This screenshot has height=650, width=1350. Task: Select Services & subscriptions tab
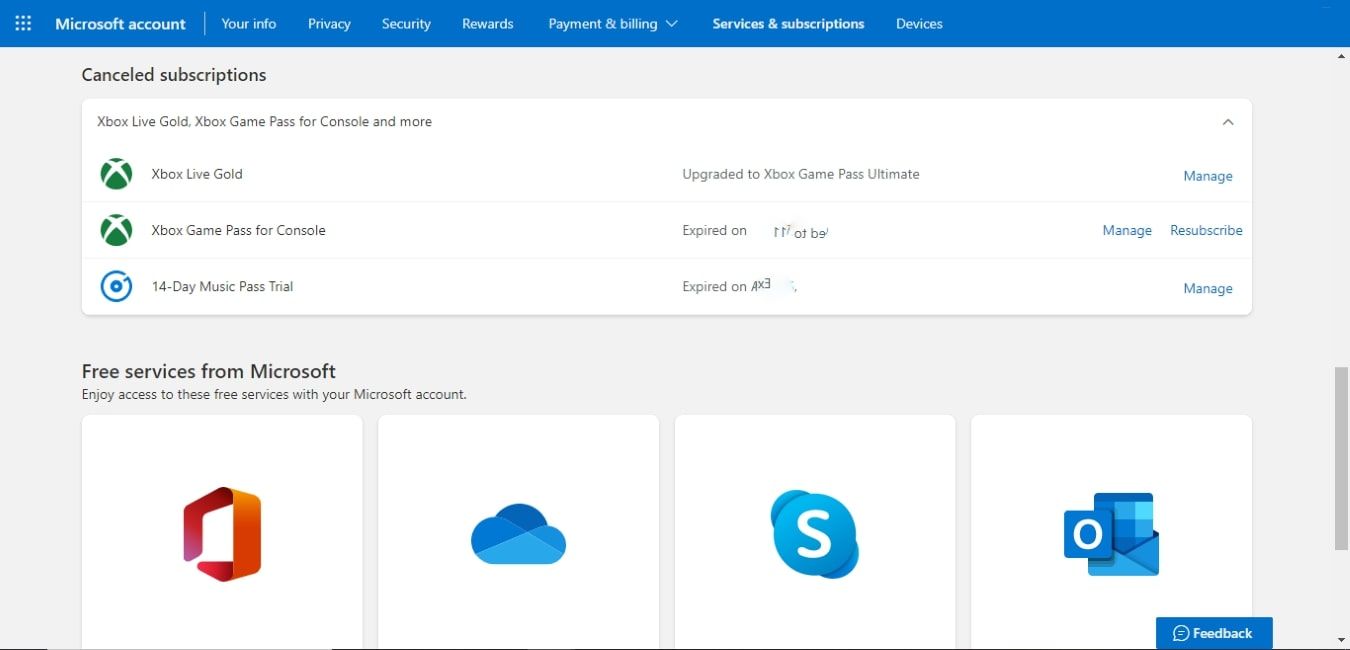point(788,23)
